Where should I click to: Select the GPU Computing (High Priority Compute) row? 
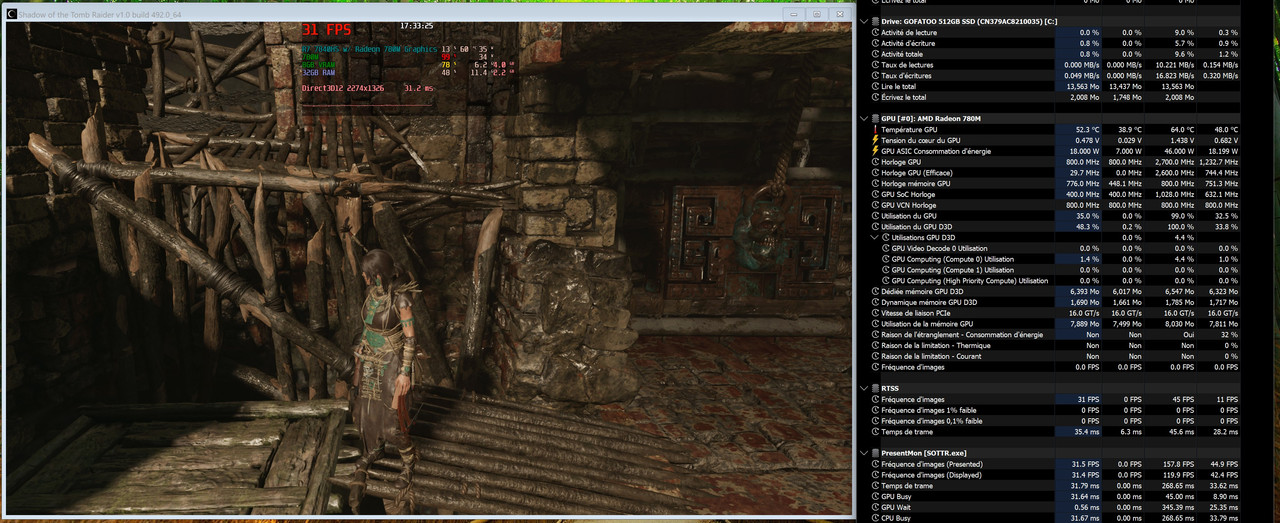click(970, 281)
